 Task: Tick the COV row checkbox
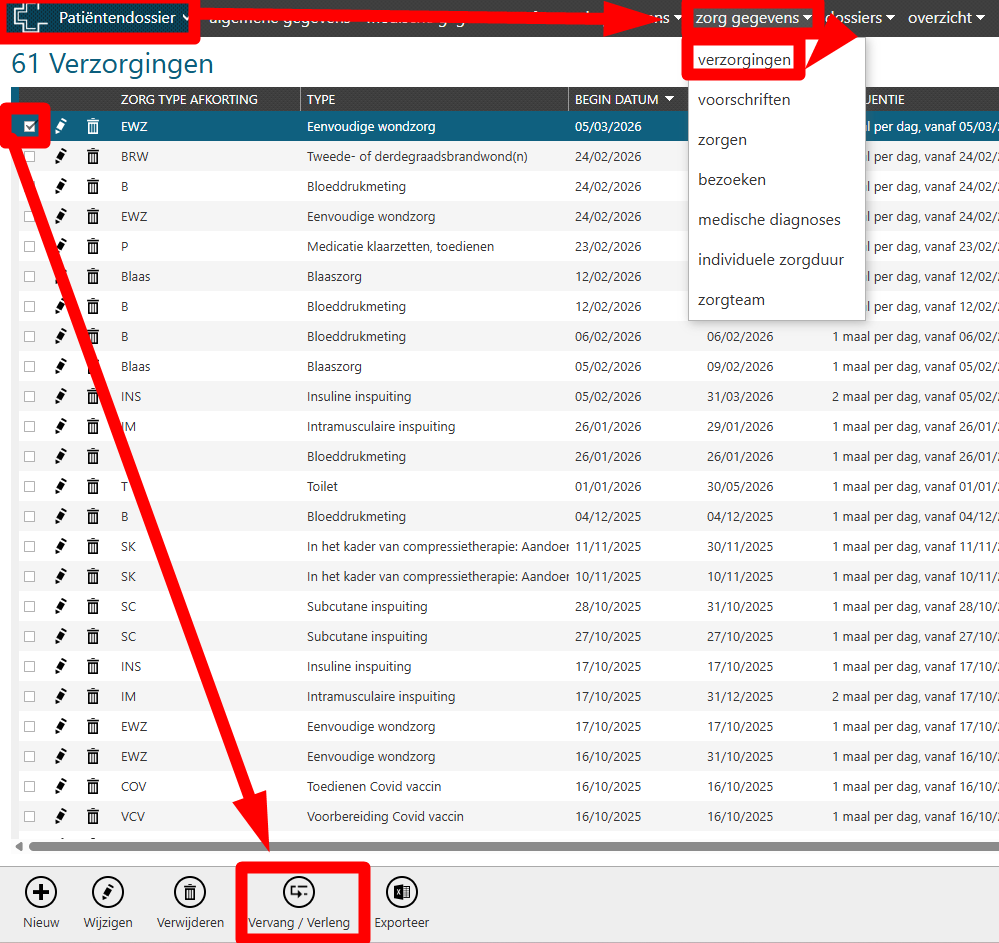(x=29, y=786)
